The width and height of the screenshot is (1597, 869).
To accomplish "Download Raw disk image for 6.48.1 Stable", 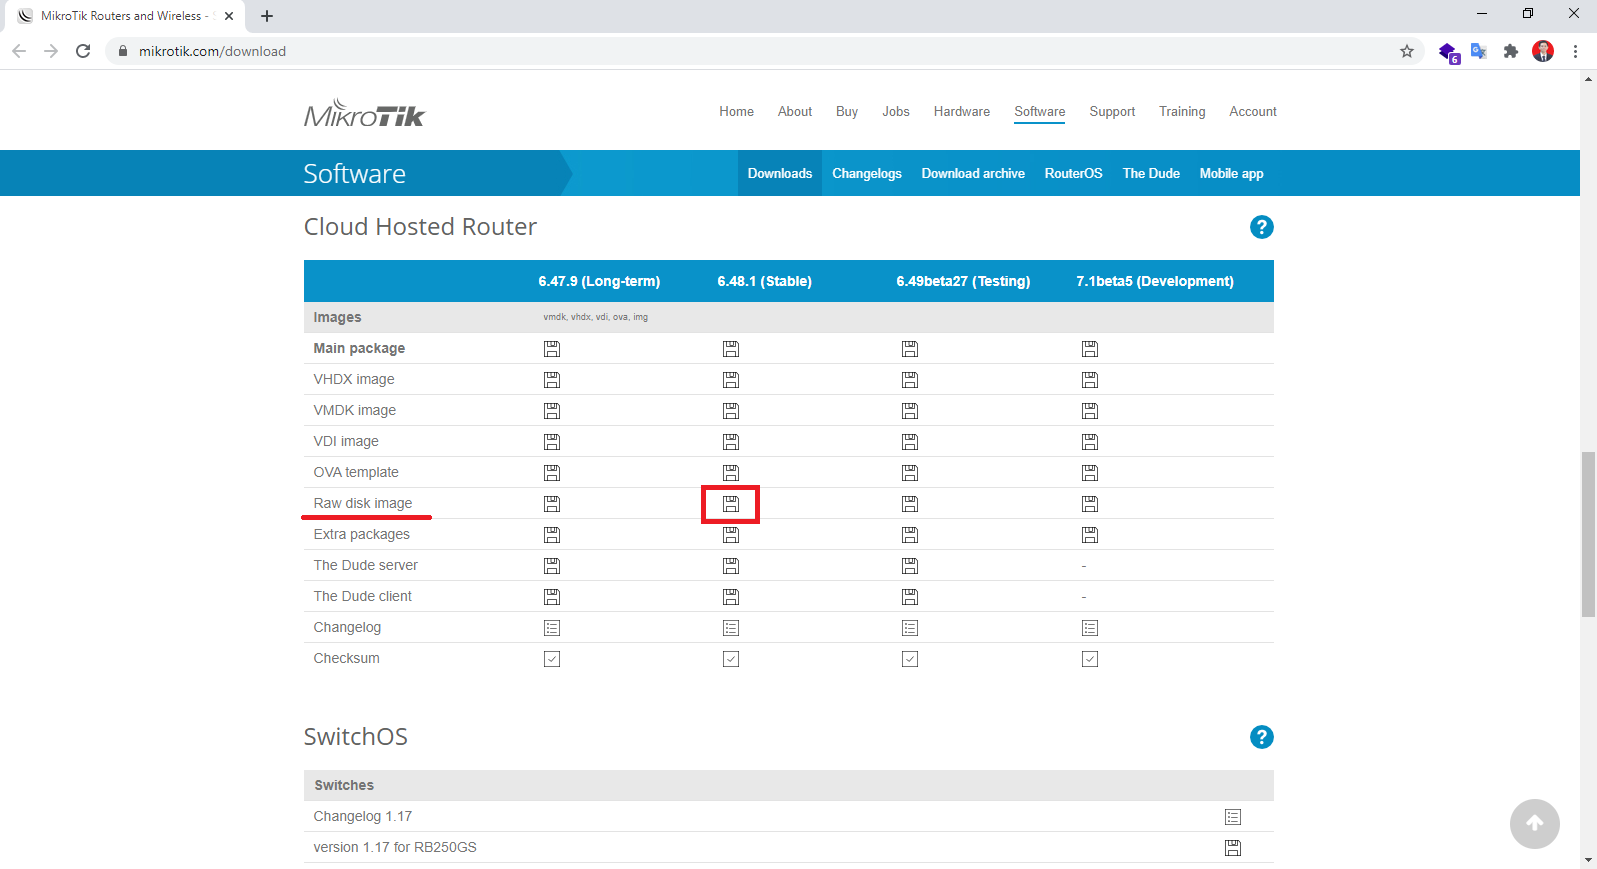I will [x=731, y=504].
